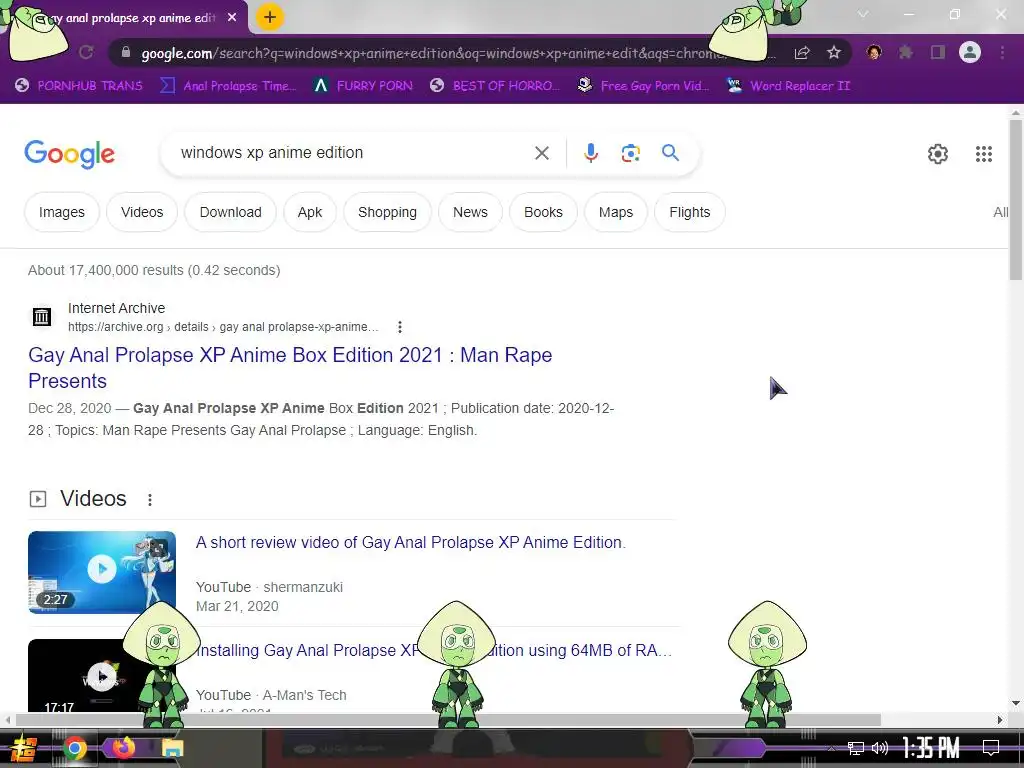Click the horizontal scrollbar thumb
The width and height of the screenshot is (1024, 768).
point(447,720)
